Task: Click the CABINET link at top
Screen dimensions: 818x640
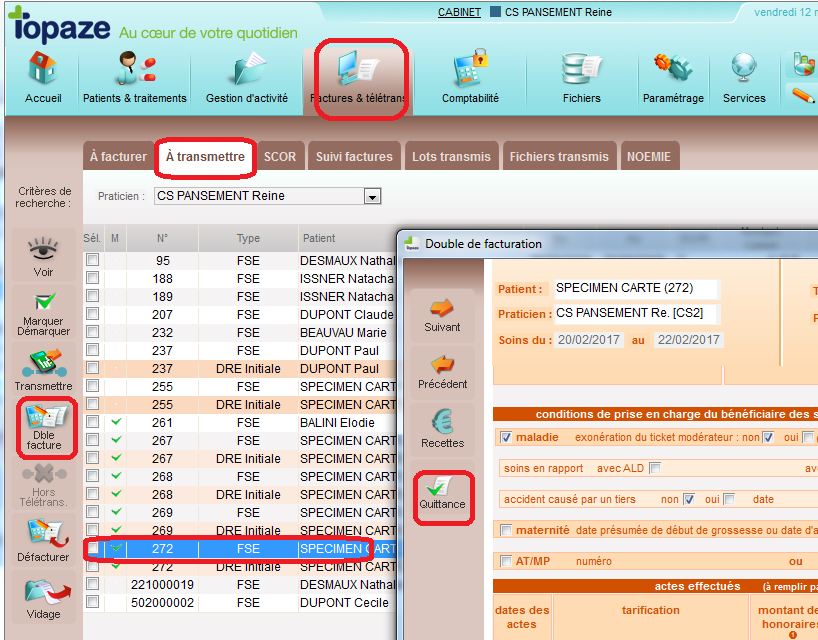Action: pyautogui.click(x=459, y=13)
